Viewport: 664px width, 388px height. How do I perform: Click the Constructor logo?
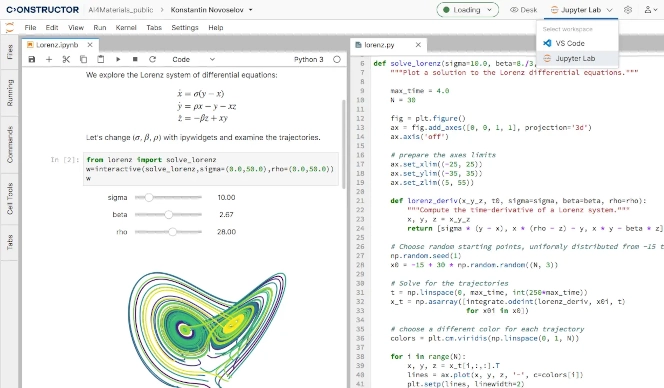(x=42, y=10)
